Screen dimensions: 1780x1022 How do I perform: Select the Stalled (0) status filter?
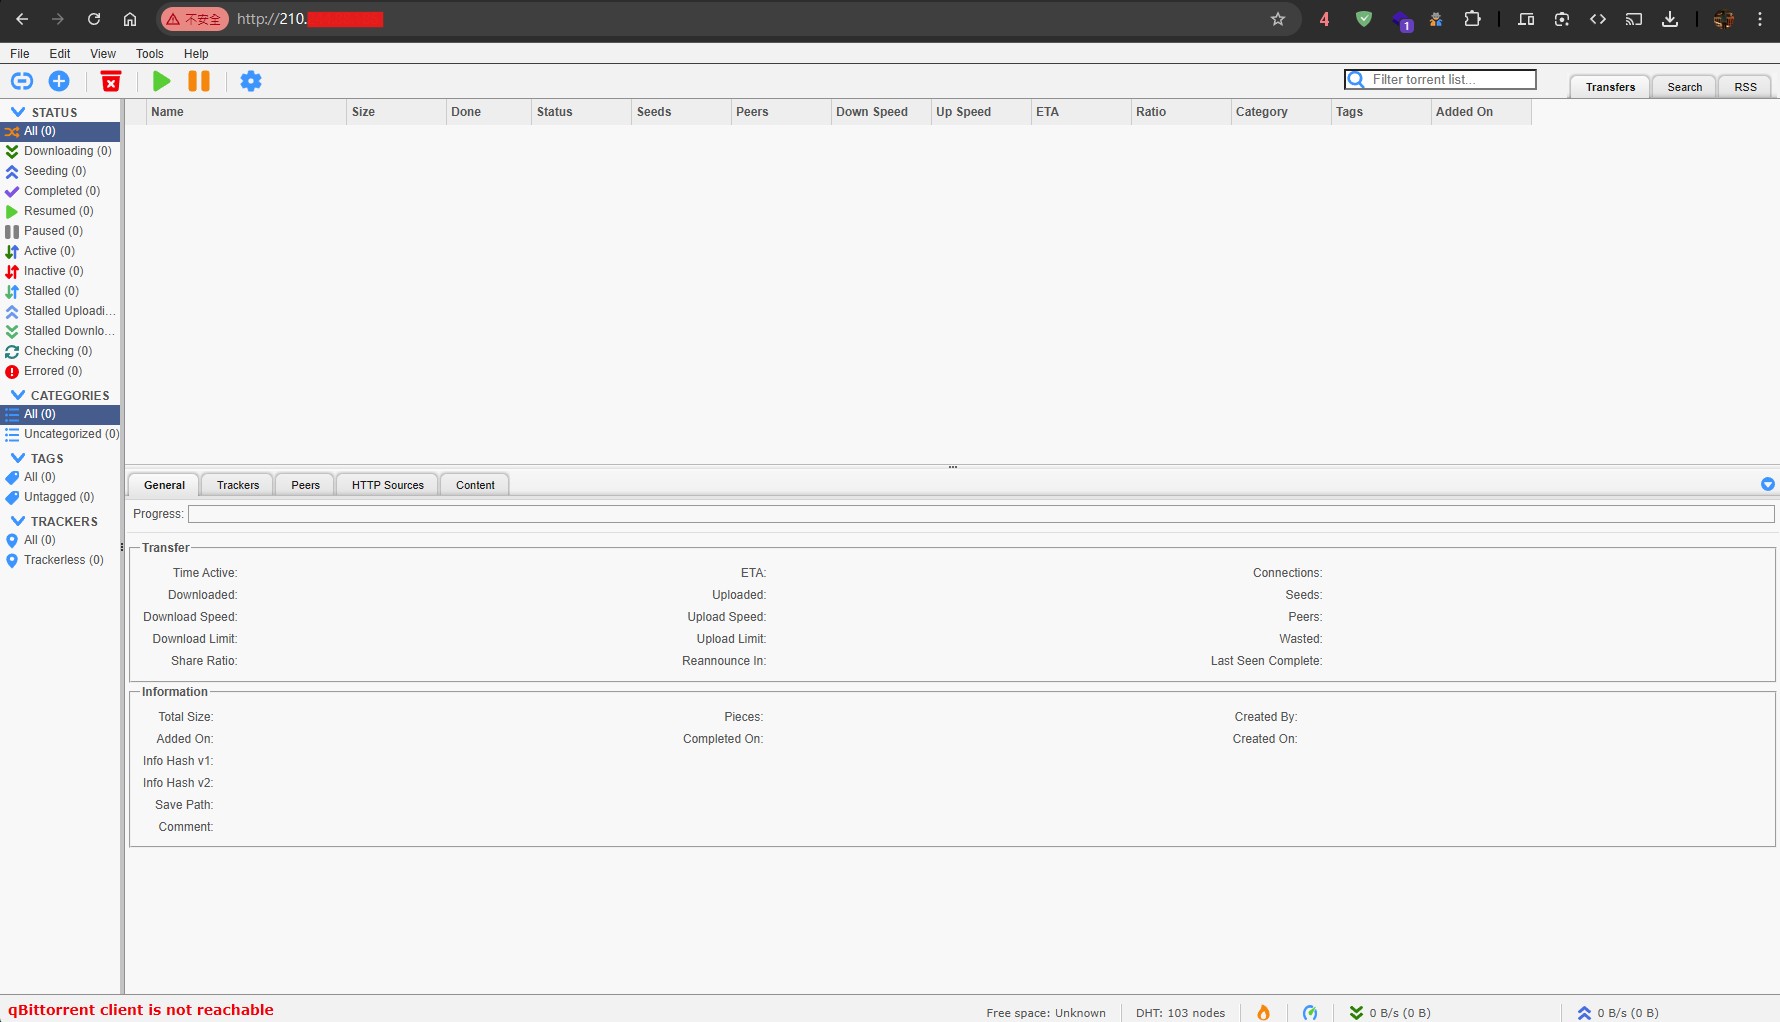point(60,291)
